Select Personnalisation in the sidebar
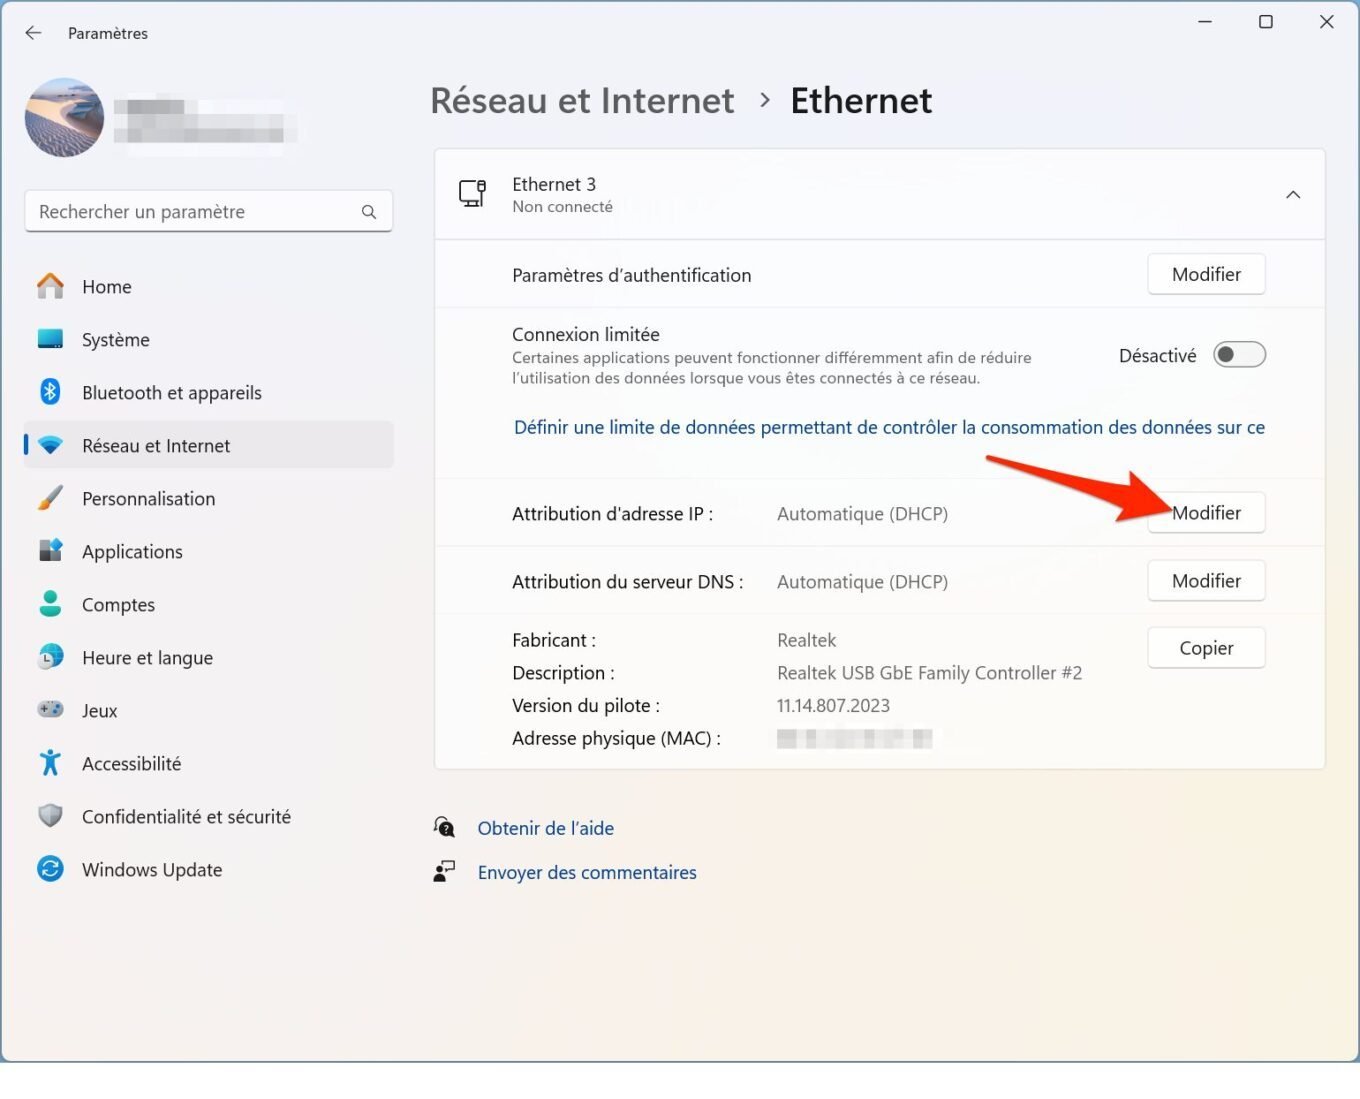This screenshot has height=1099, width=1360. click(208, 499)
